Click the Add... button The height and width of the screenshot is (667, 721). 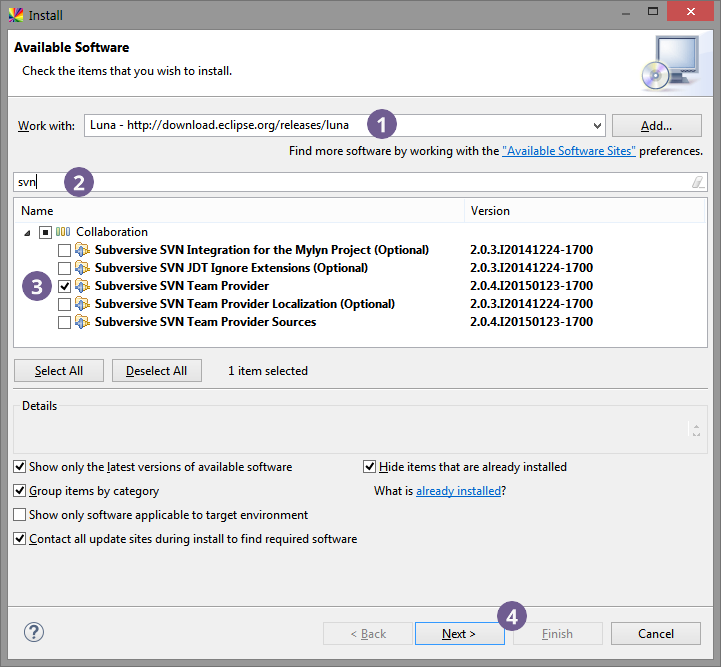point(656,126)
